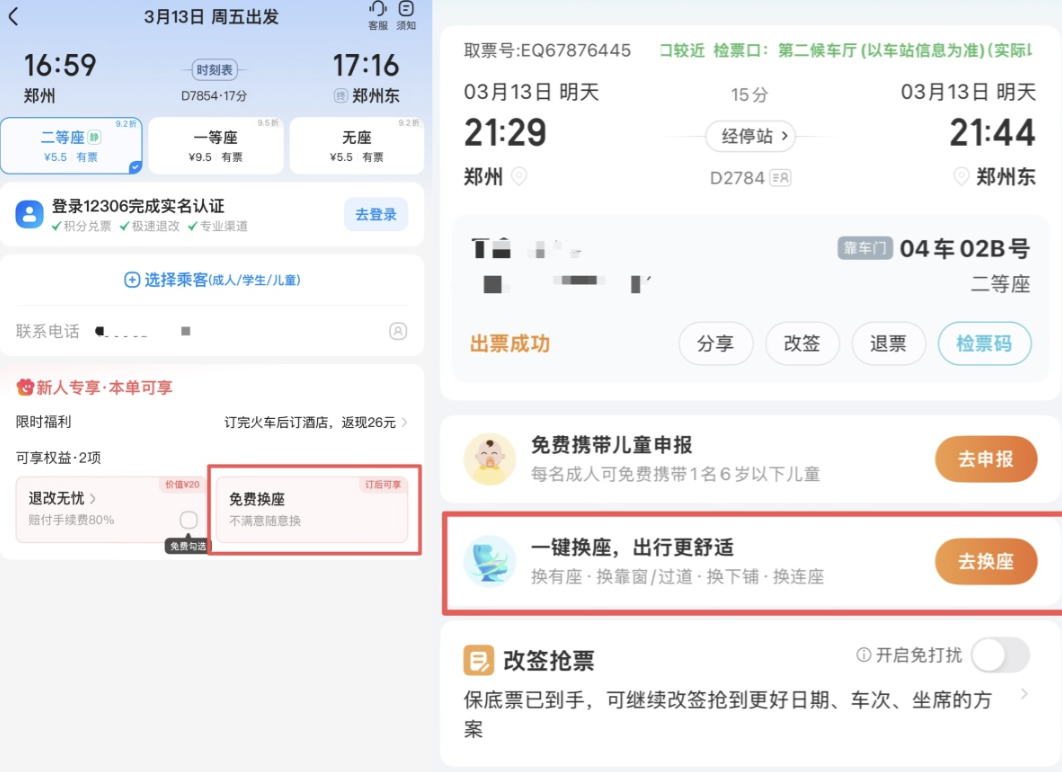This screenshot has height=772, width=1062.
Task: Open the 须知 notice icon
Action: click(x=406, y=10)
